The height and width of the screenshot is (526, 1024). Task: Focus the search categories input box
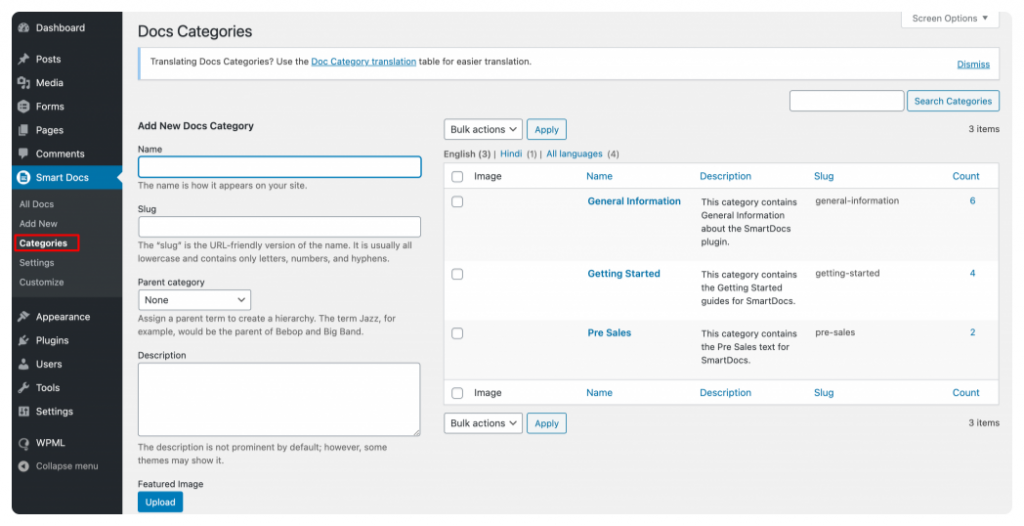pos(846,101)
